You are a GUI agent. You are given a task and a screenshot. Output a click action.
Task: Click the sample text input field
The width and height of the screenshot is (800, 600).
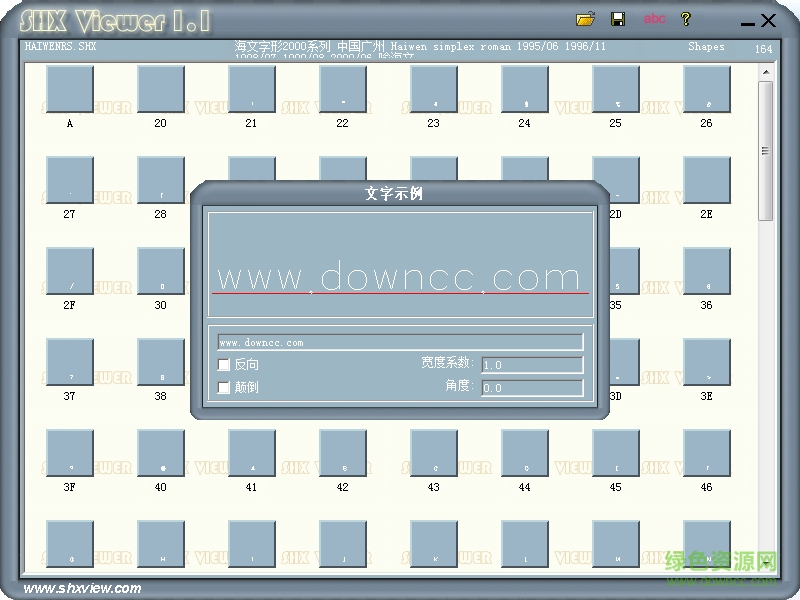400,342
